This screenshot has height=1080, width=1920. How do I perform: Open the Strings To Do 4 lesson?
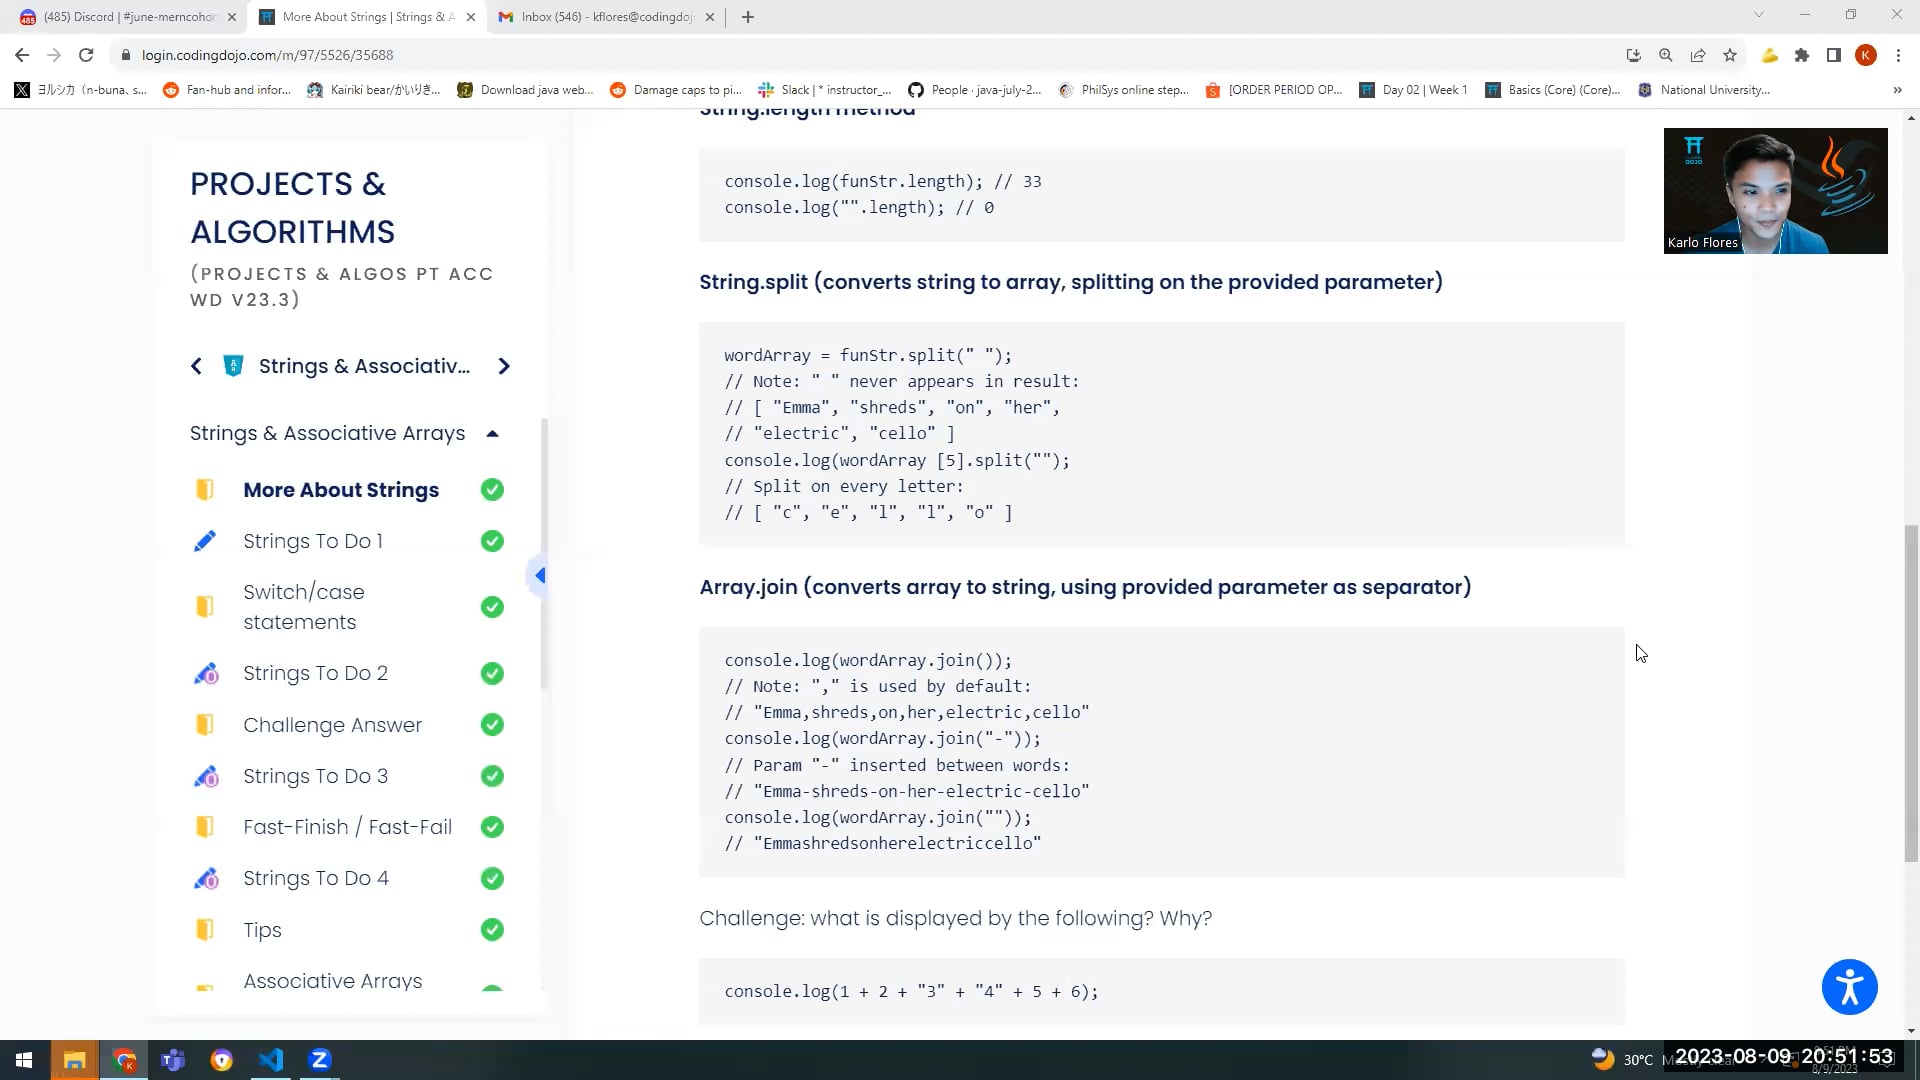tap(316, 878)
